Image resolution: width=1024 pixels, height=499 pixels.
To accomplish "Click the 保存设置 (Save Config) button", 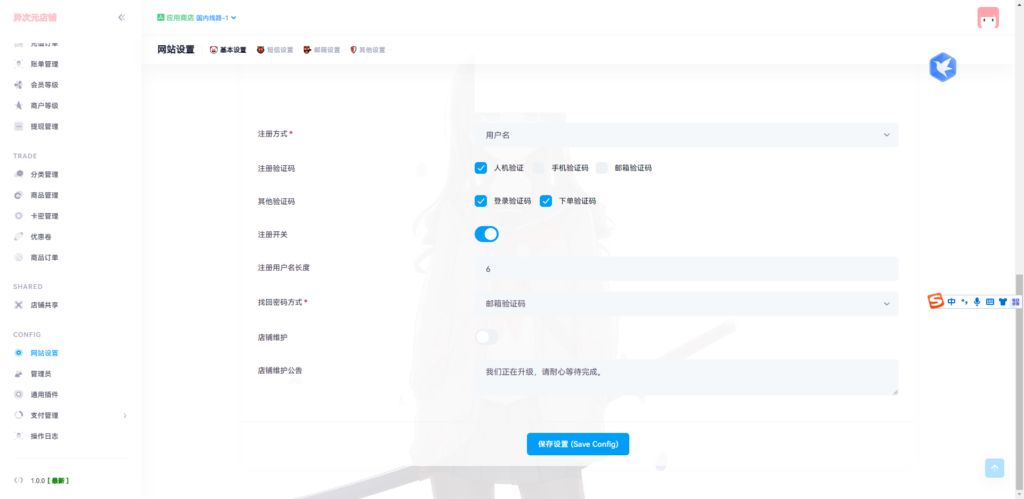I will pyautogui.click(x=578, y=444).
